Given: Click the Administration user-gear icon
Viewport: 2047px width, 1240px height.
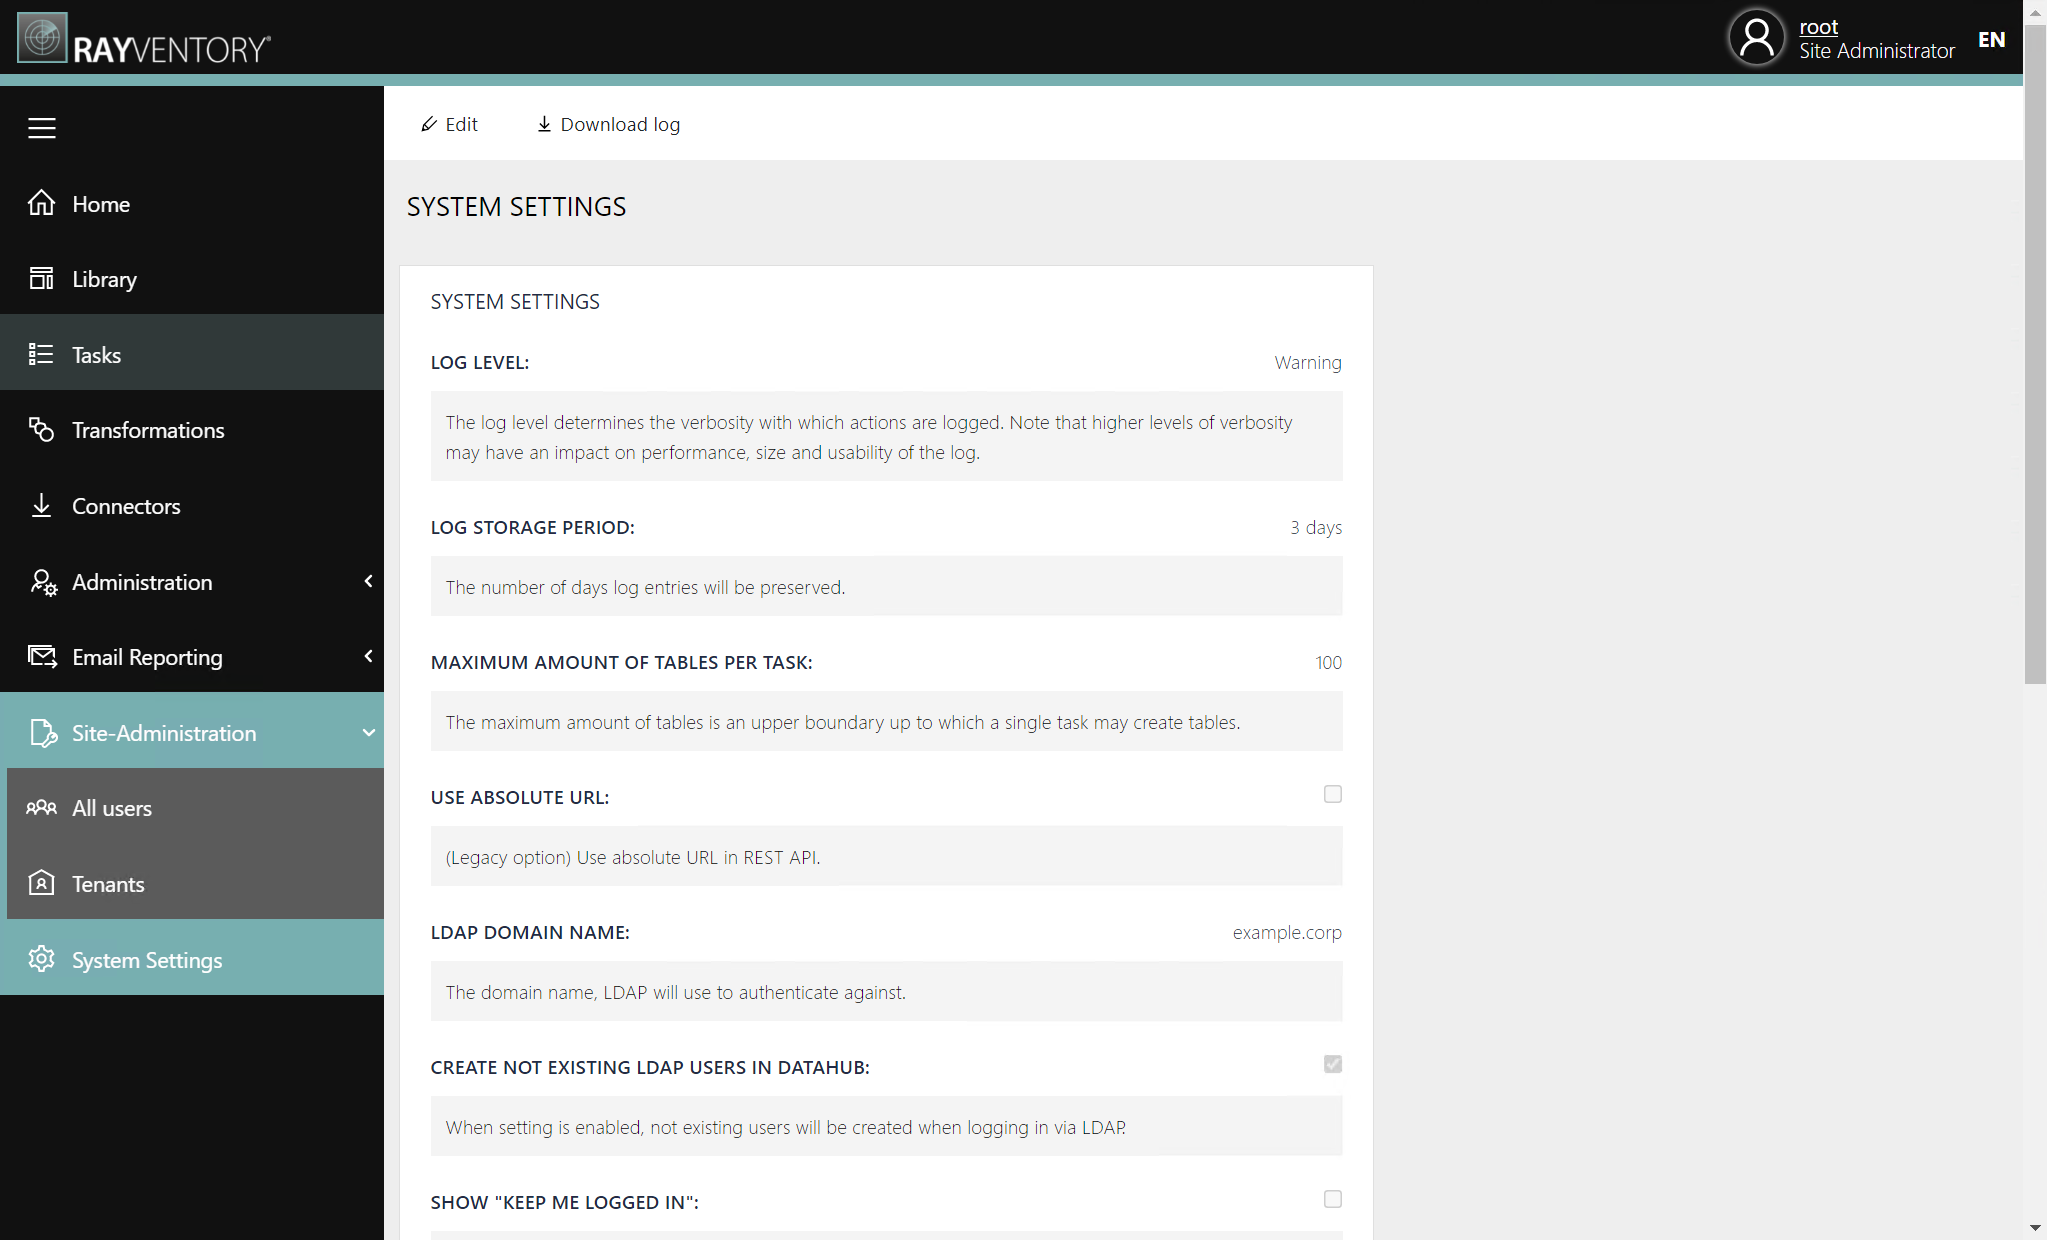Looking at the screenshot, I should 43,582.
